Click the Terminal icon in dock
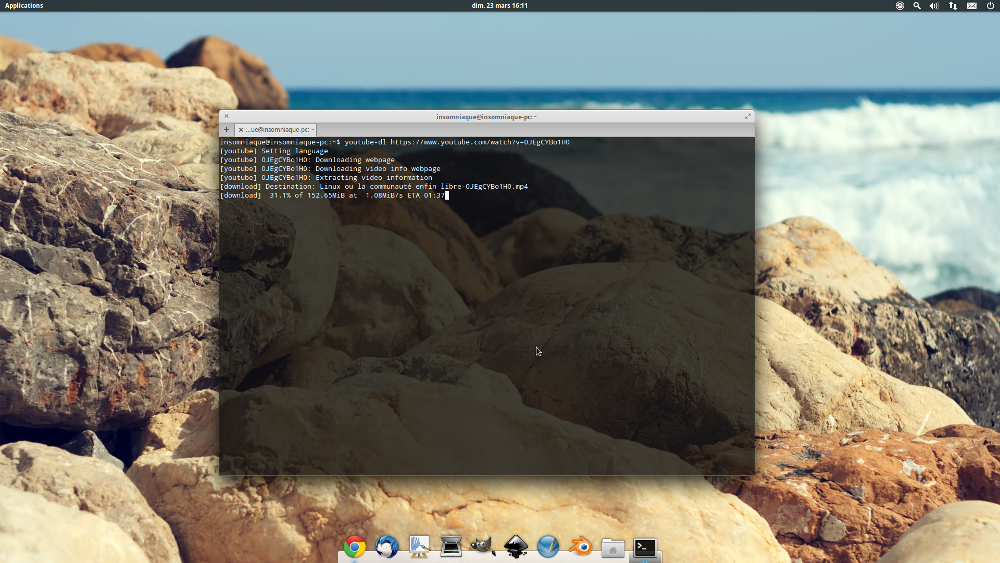The width and height of the screenshot is (1000, 563). 645,548
